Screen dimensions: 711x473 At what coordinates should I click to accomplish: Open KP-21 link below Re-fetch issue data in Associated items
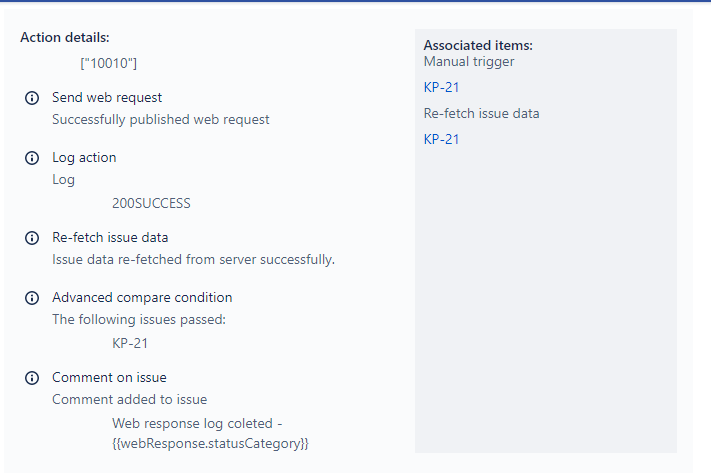pos(441,139)
